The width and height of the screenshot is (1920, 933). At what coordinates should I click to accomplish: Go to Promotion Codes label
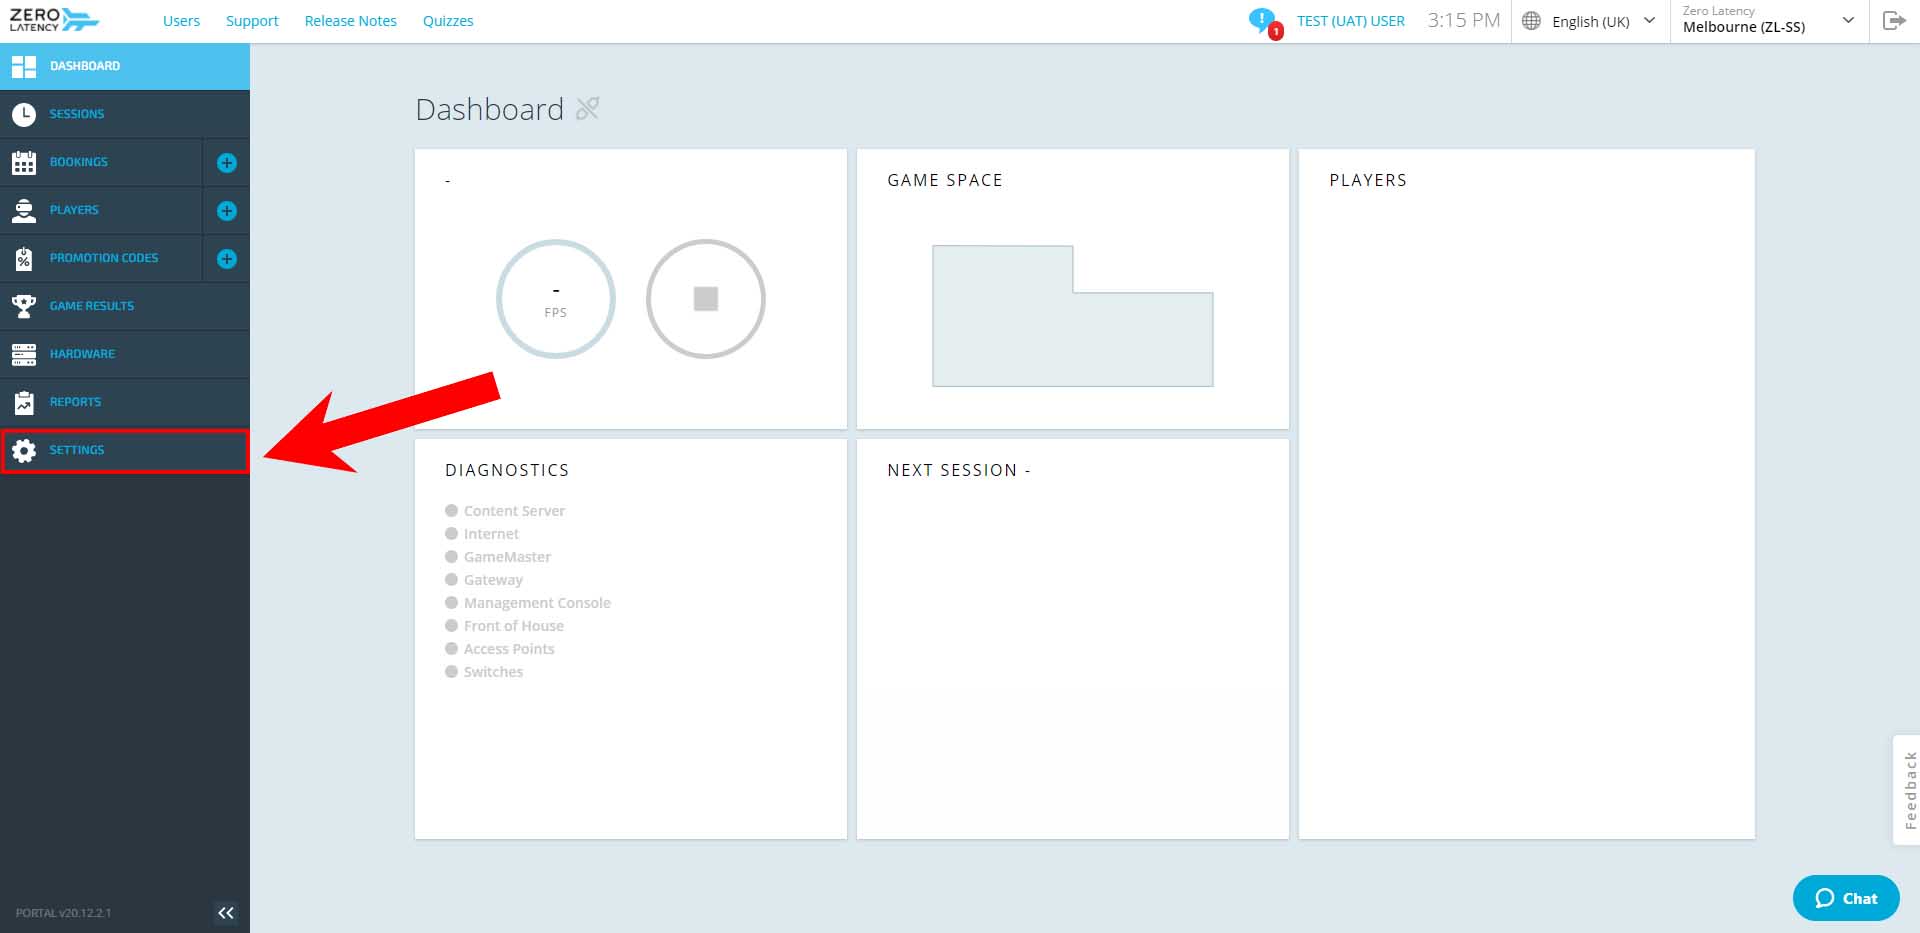104,258
